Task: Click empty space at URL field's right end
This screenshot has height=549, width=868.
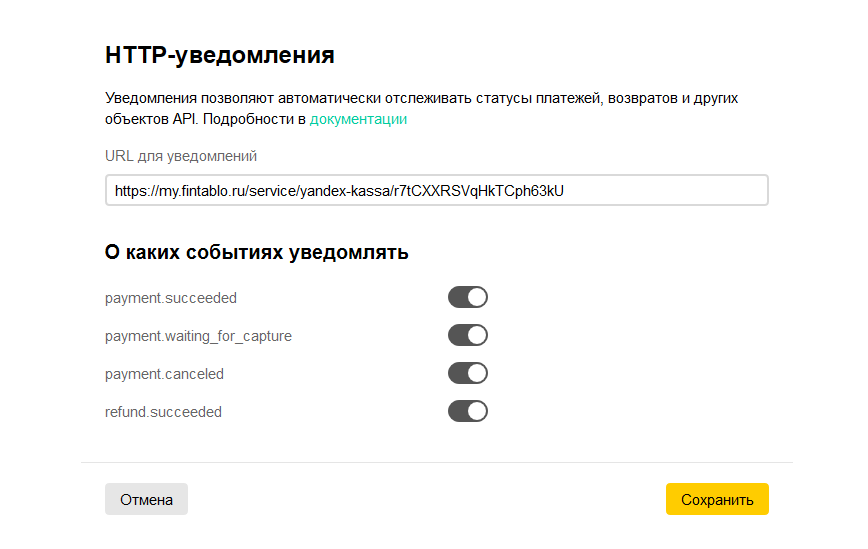Action: pos(664,191)
